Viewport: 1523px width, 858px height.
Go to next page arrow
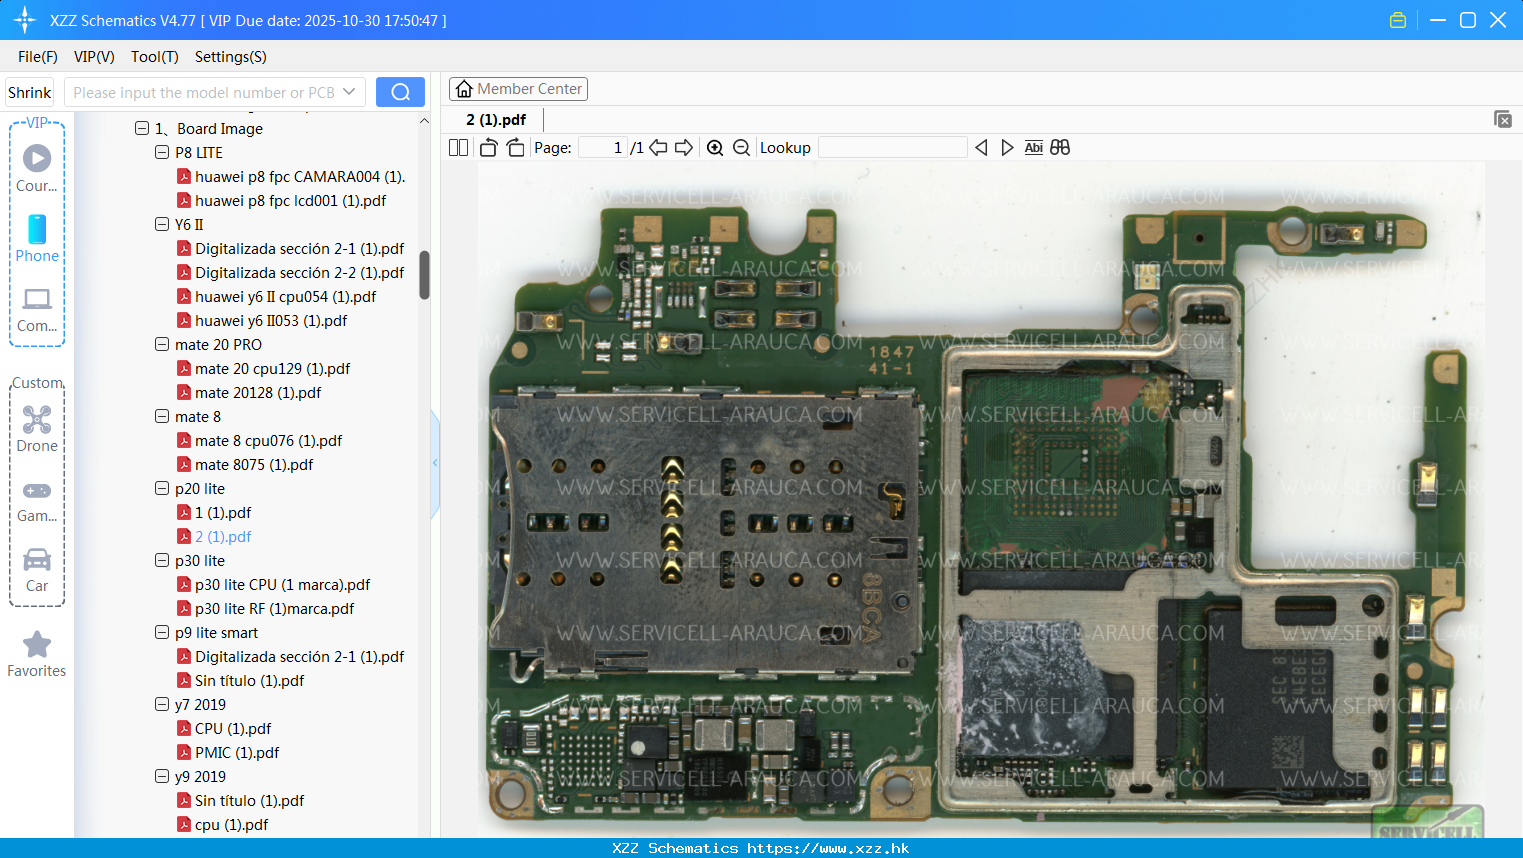pyautogui.click(x=684, y=148)
